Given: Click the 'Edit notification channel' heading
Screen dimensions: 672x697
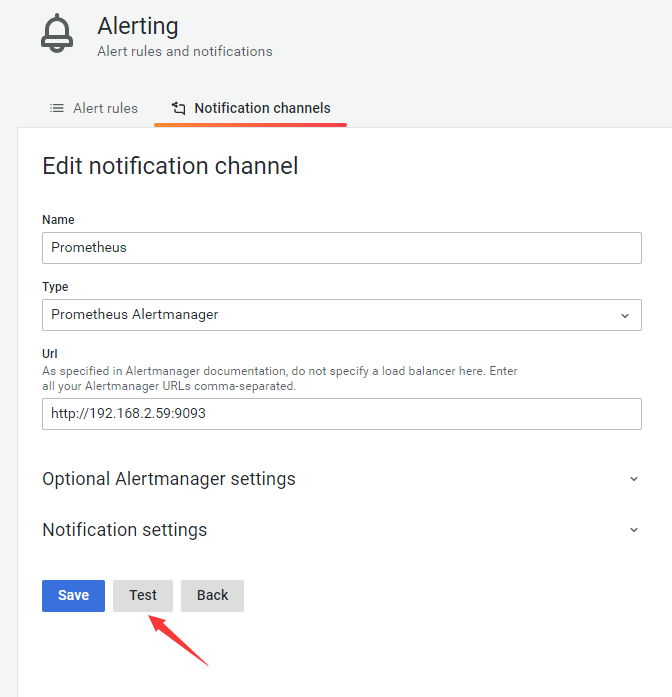Looking at the screenshot, I should 170,166.
